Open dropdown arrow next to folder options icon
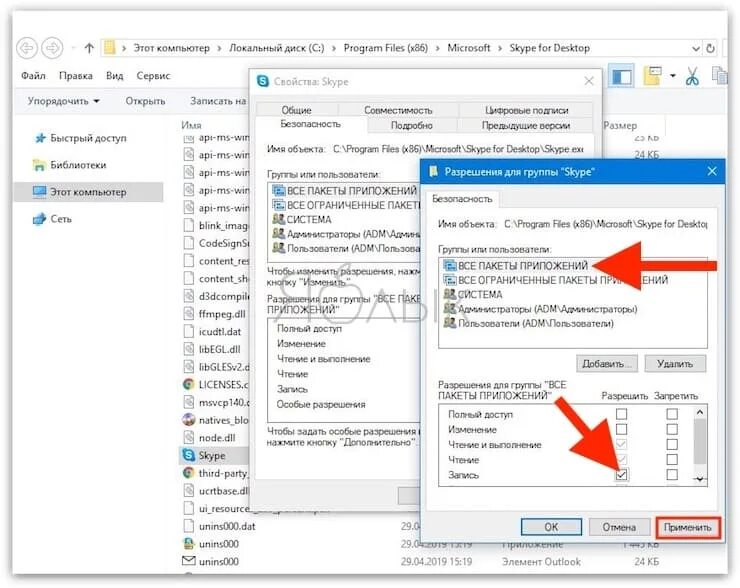The image size is (740, 588). click(x=673, y=76)
